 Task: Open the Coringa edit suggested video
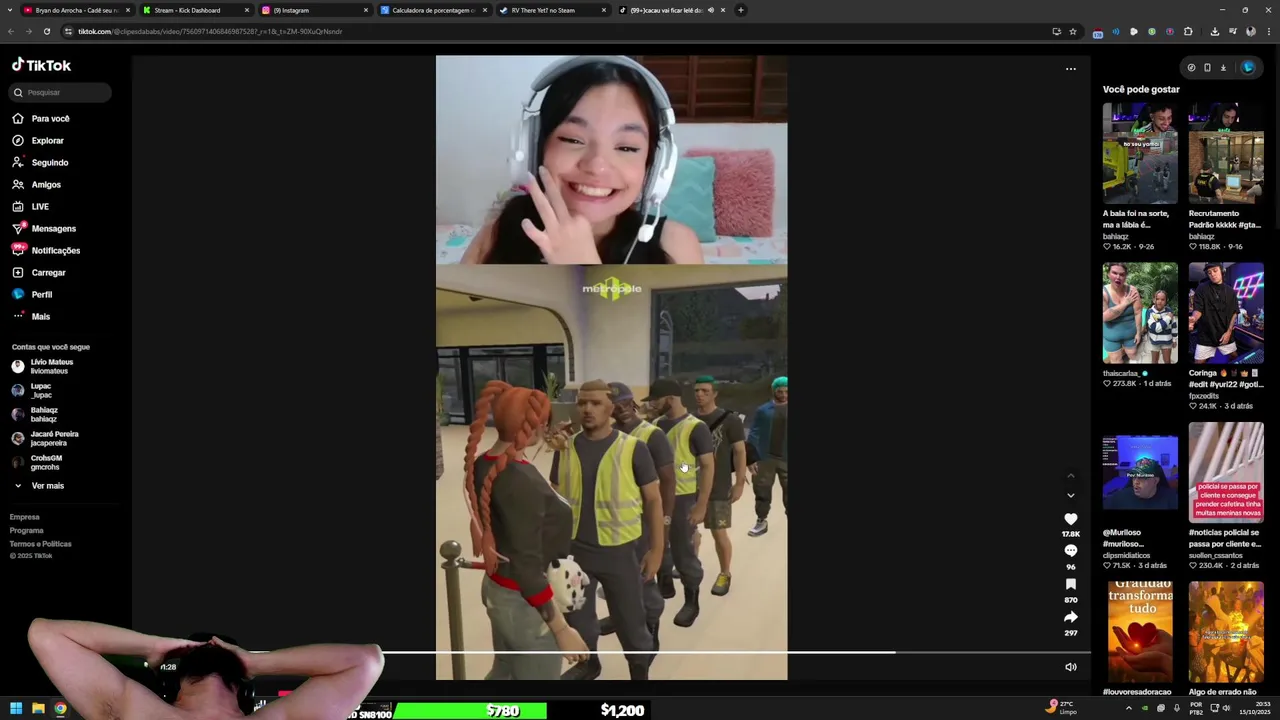click(x=1226, y=312)
